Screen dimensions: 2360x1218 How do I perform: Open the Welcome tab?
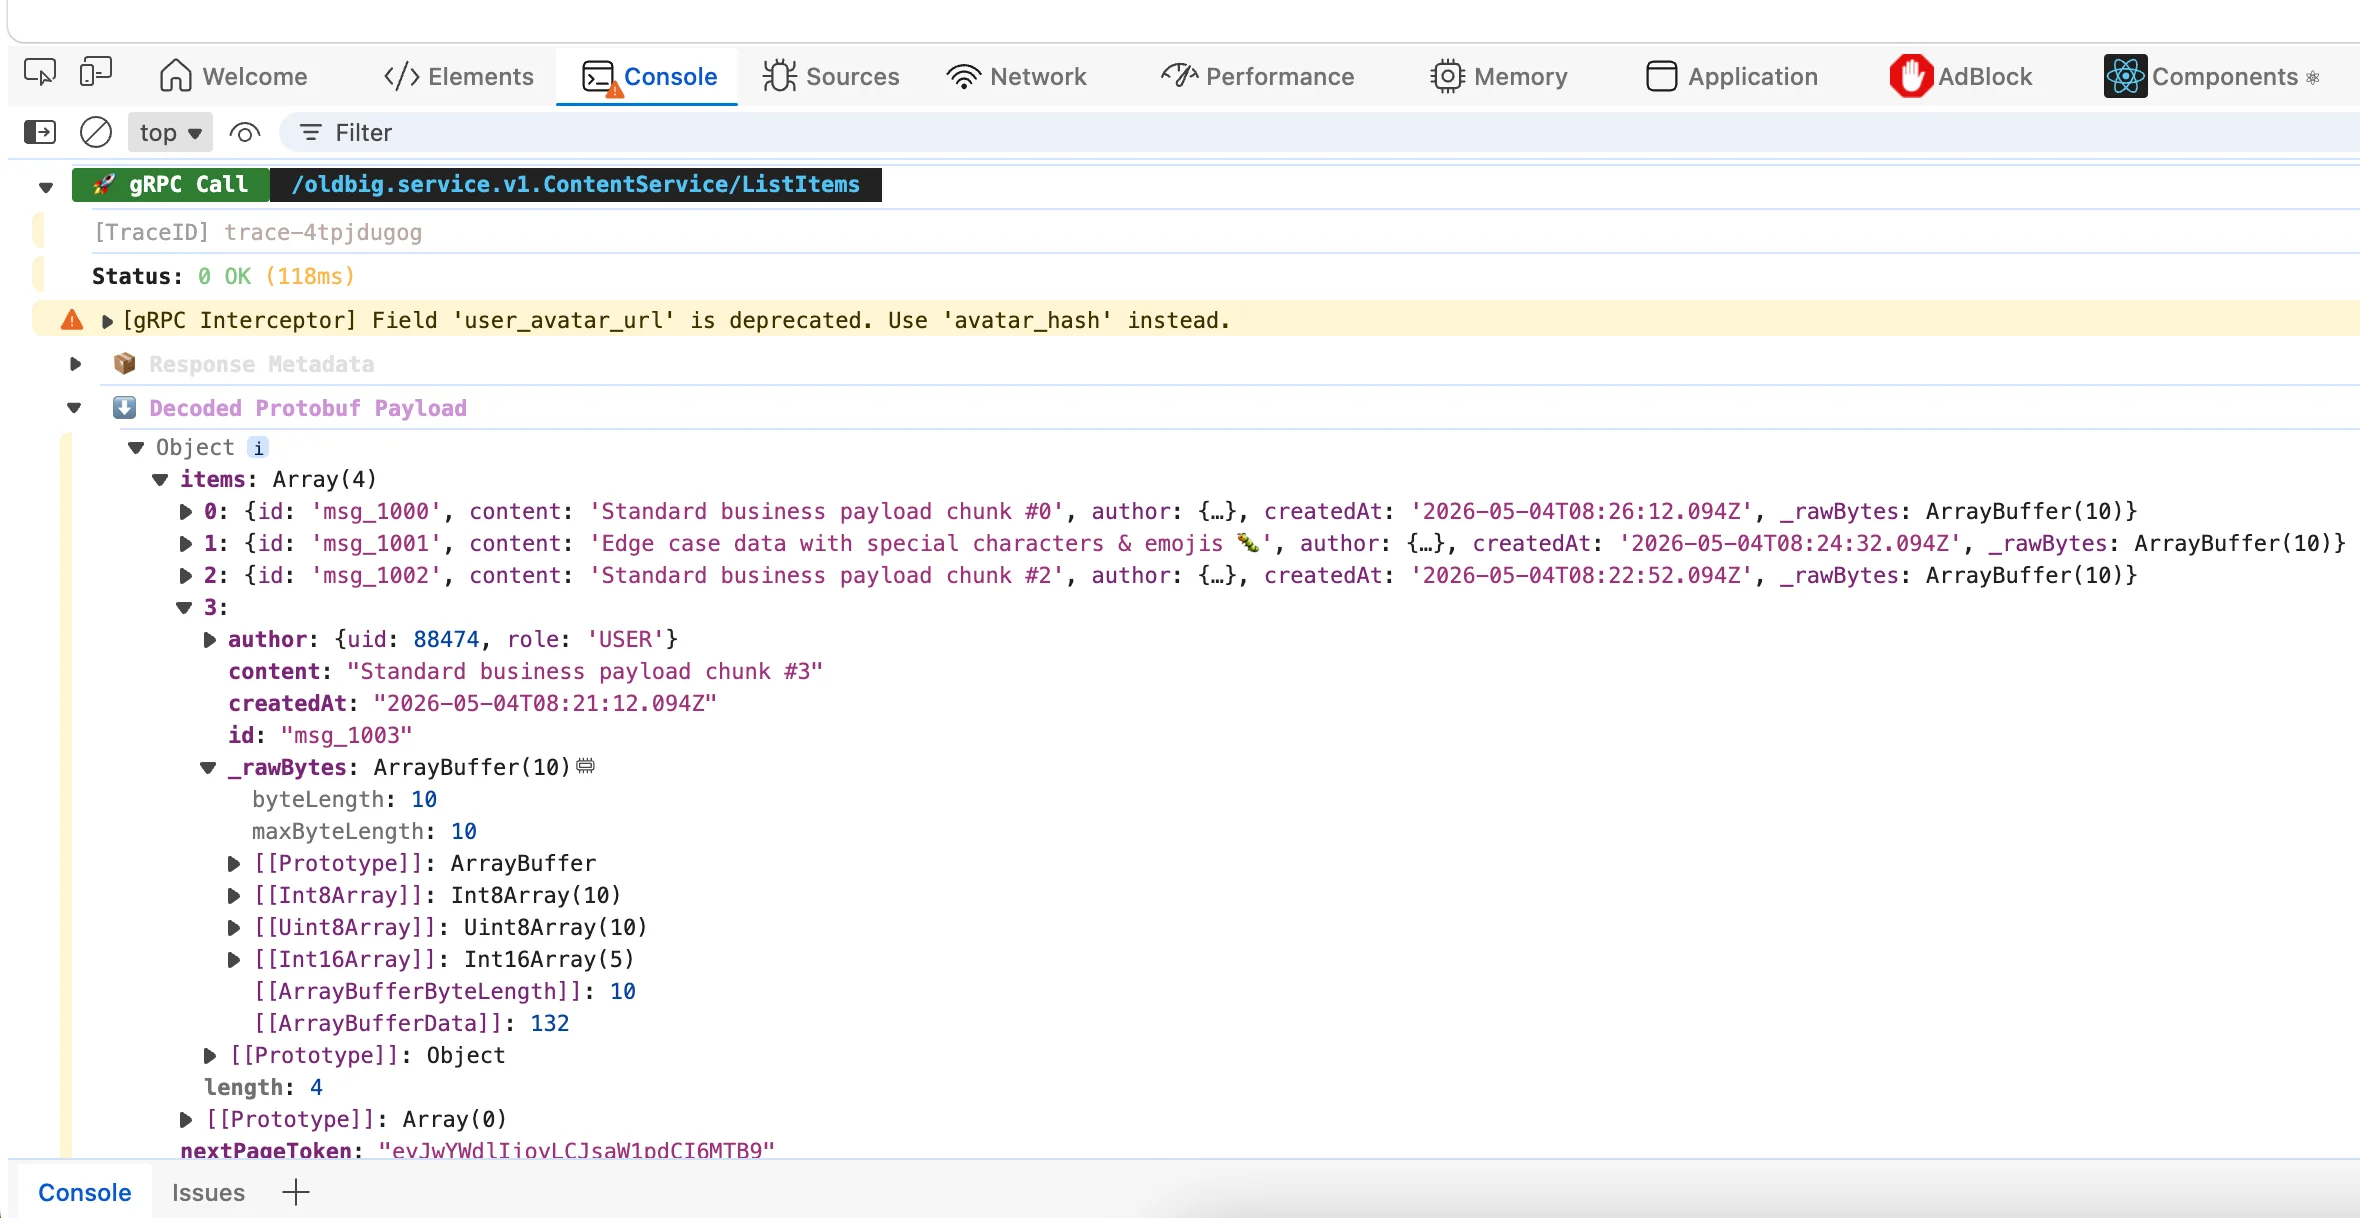pyautogui.click(x=234, y=76)
